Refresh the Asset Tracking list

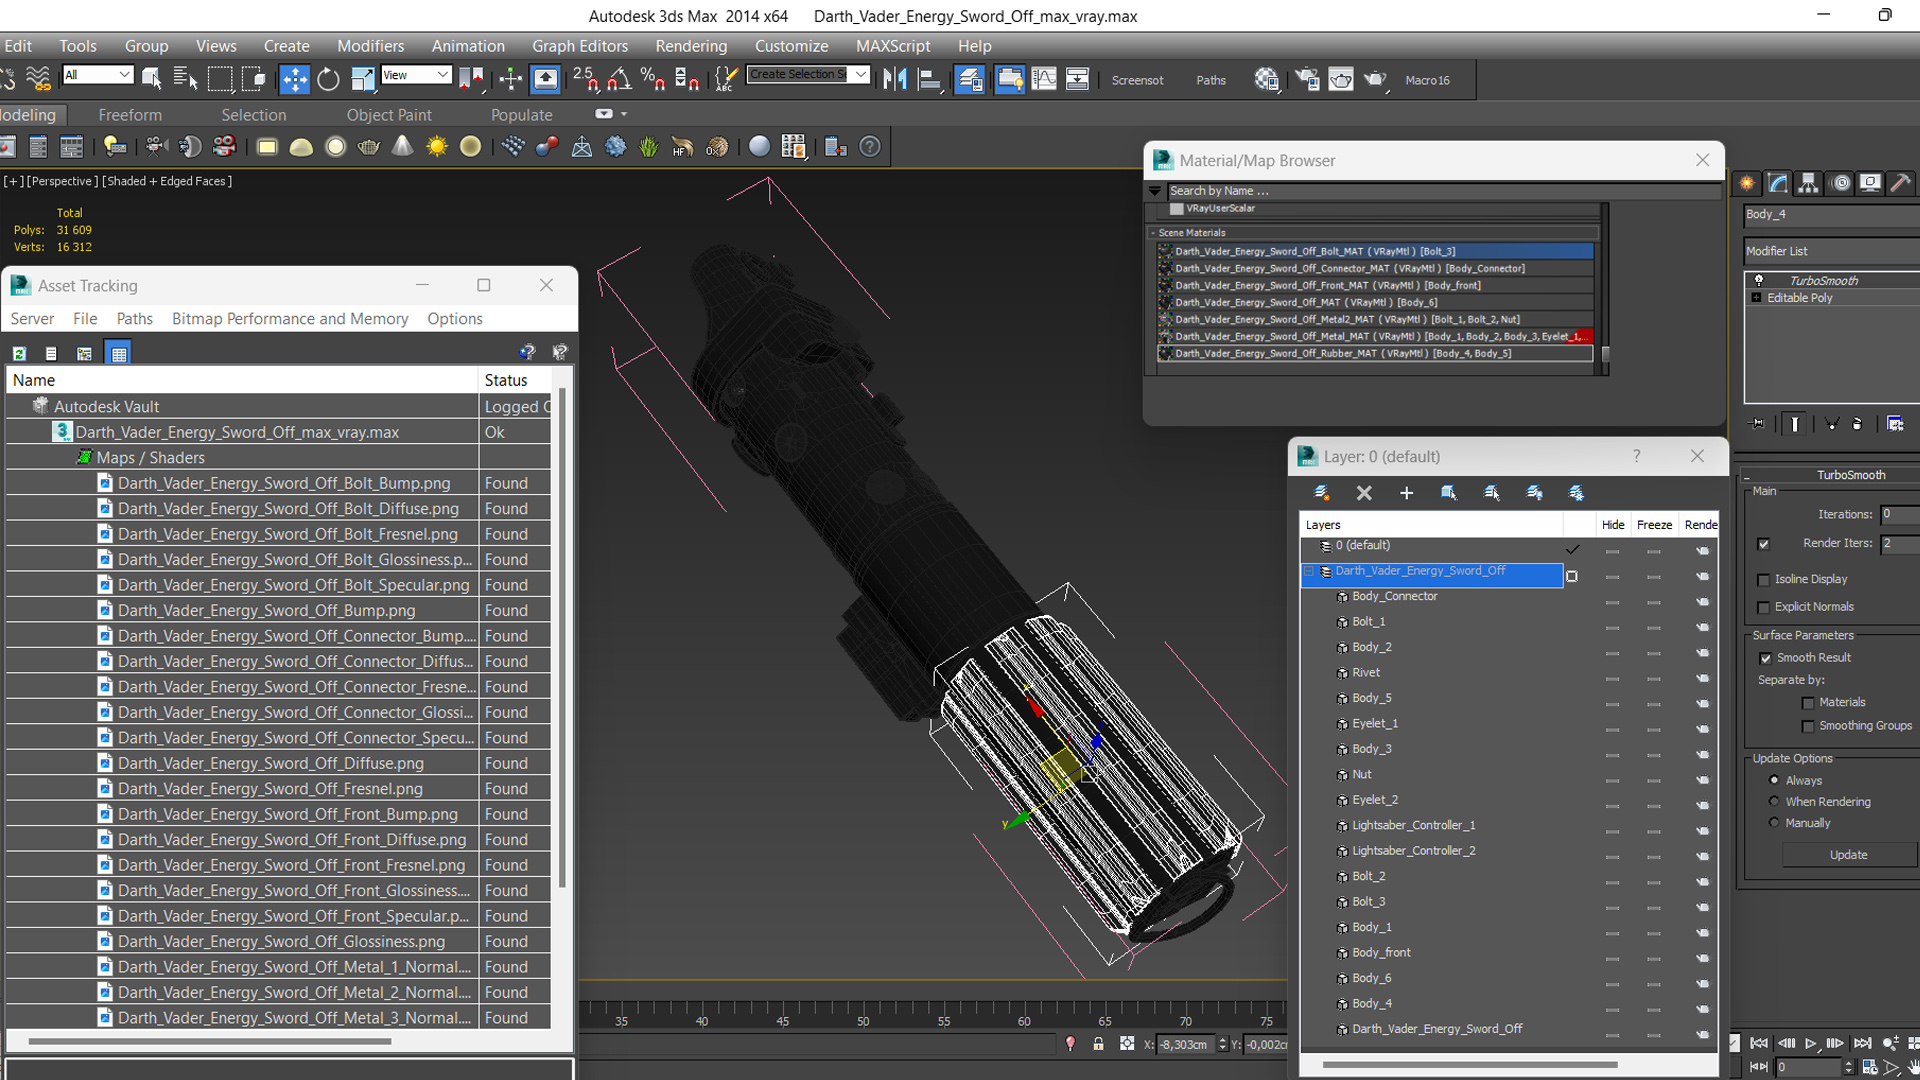[19, 353]
